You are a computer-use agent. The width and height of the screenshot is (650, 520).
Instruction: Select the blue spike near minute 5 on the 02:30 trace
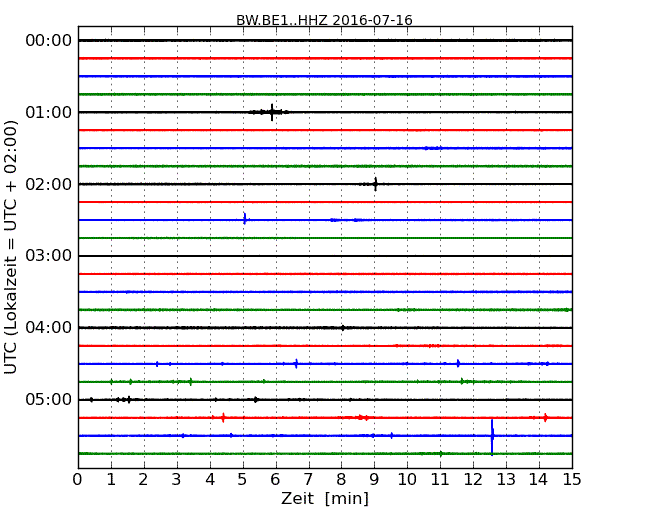click(x=245, y=219)
